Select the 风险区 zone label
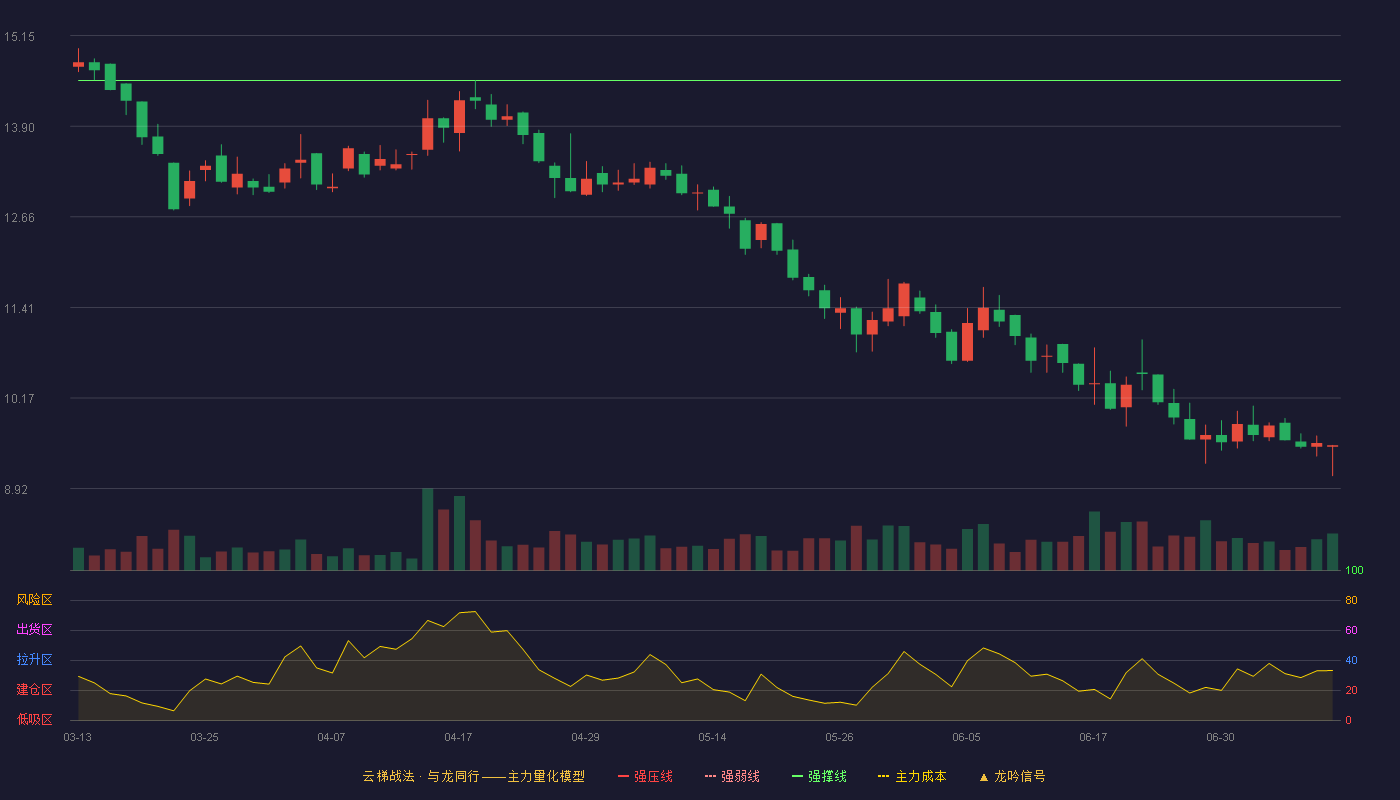 point(35,600)
